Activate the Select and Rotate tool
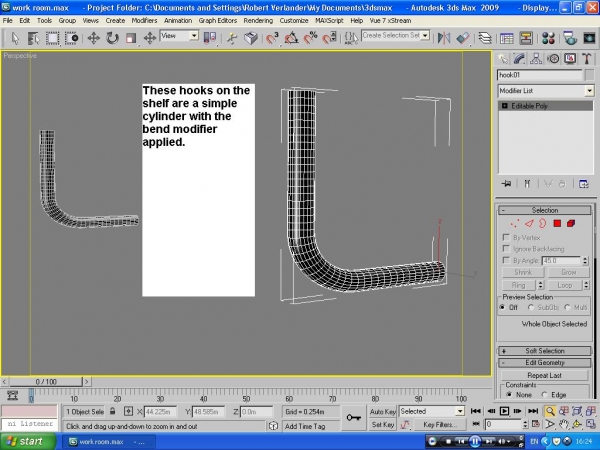 112,38
